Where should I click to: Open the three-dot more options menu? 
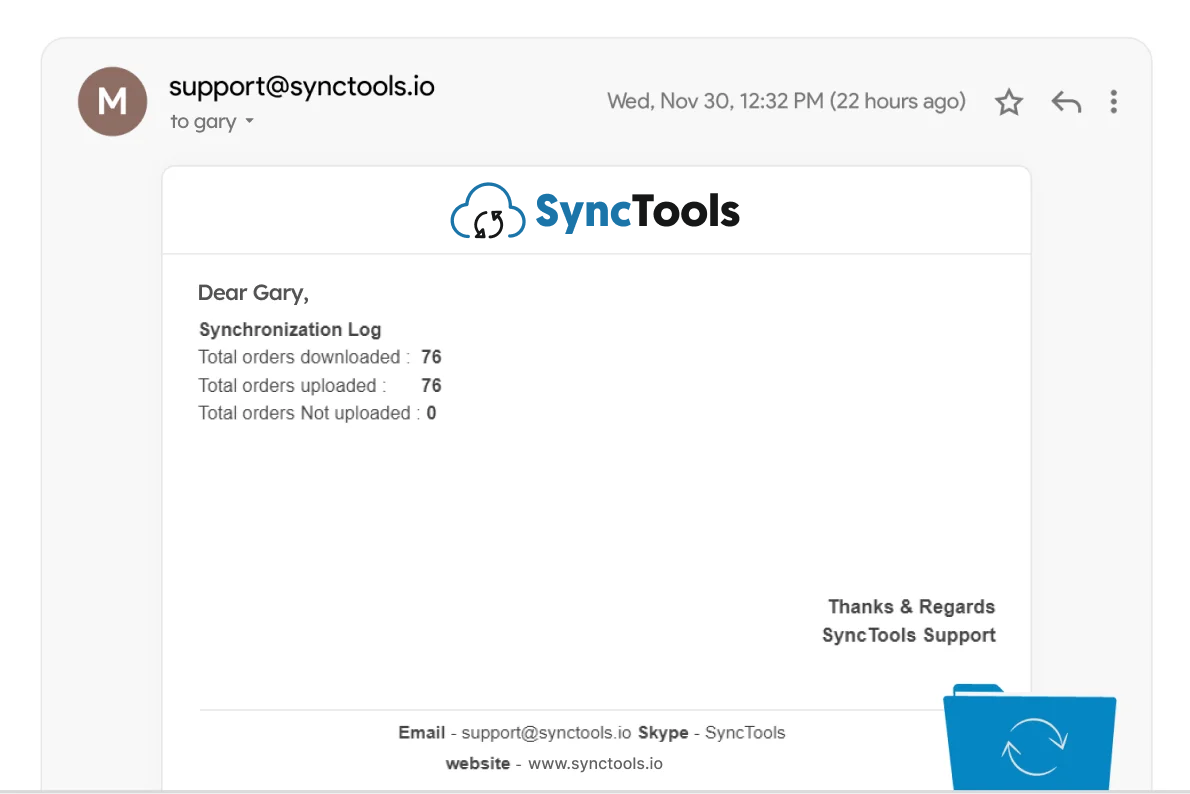[1113, 102]
